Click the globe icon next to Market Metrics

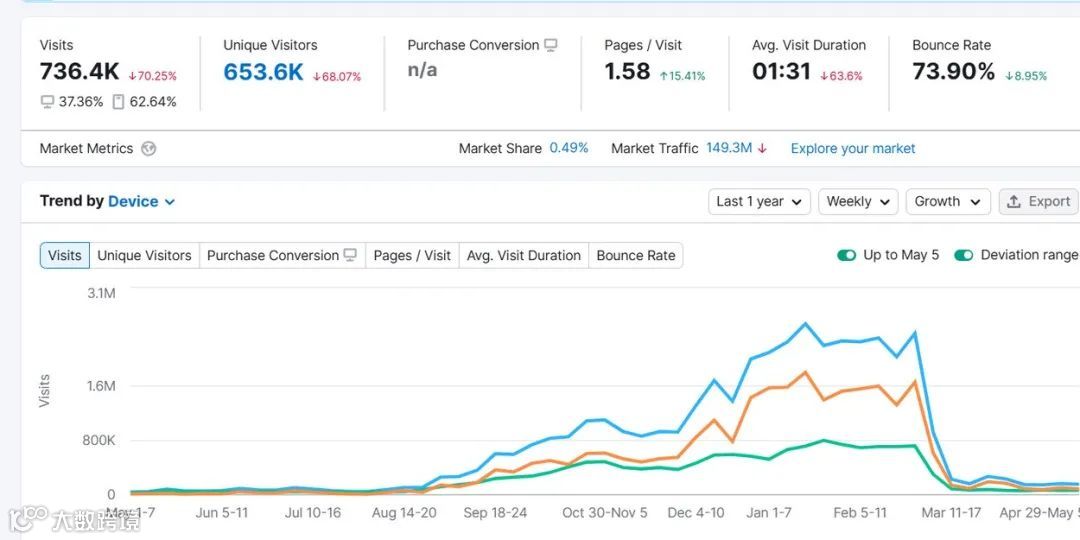coord(148,149)
